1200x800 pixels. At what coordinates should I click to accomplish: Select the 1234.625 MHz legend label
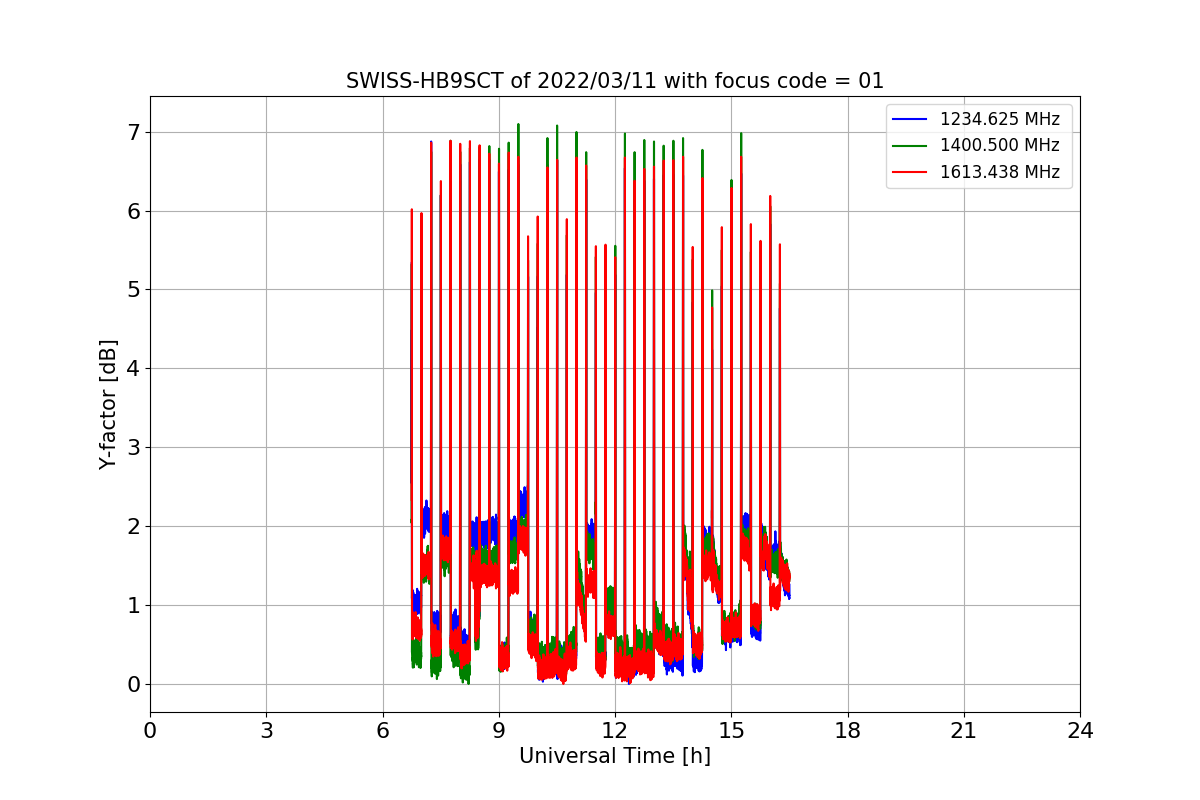[999, 119]
